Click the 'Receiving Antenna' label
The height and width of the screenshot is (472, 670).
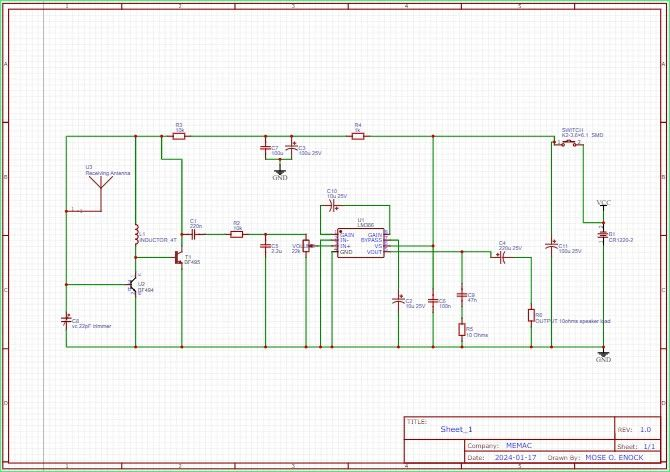108,173
